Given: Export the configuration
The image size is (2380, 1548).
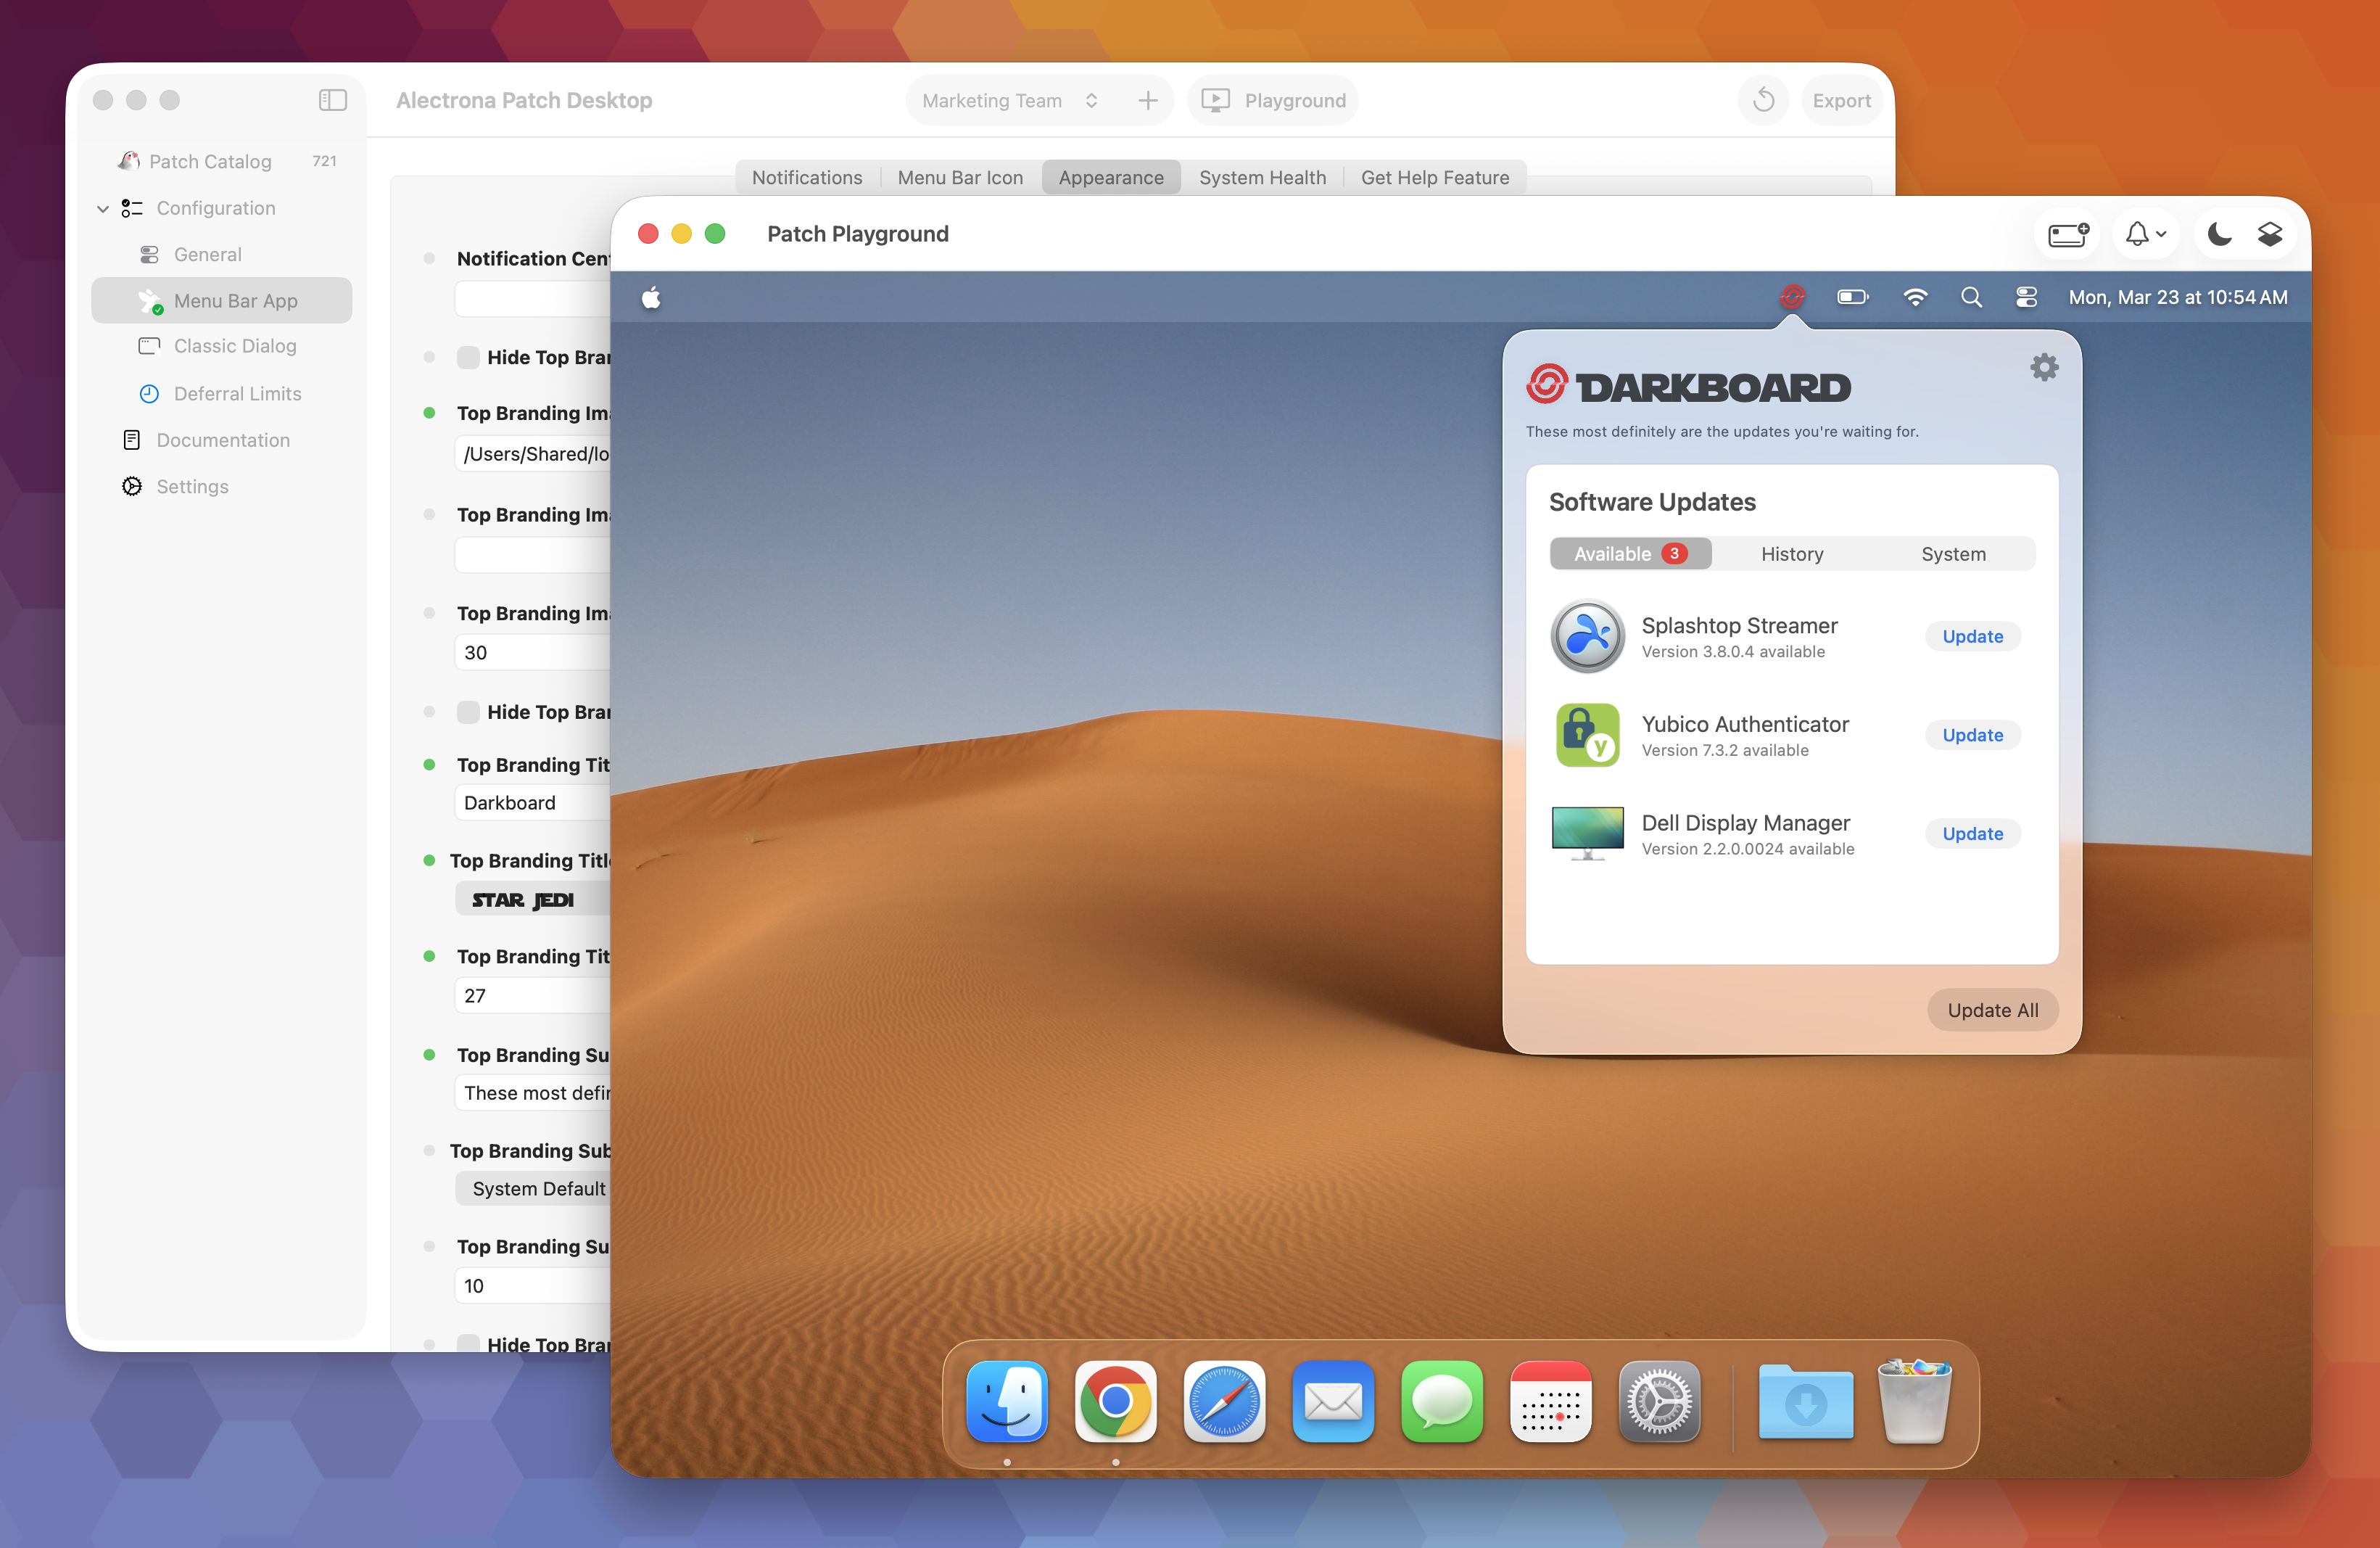Looking at the screenshot, I should coord(1841,100).
